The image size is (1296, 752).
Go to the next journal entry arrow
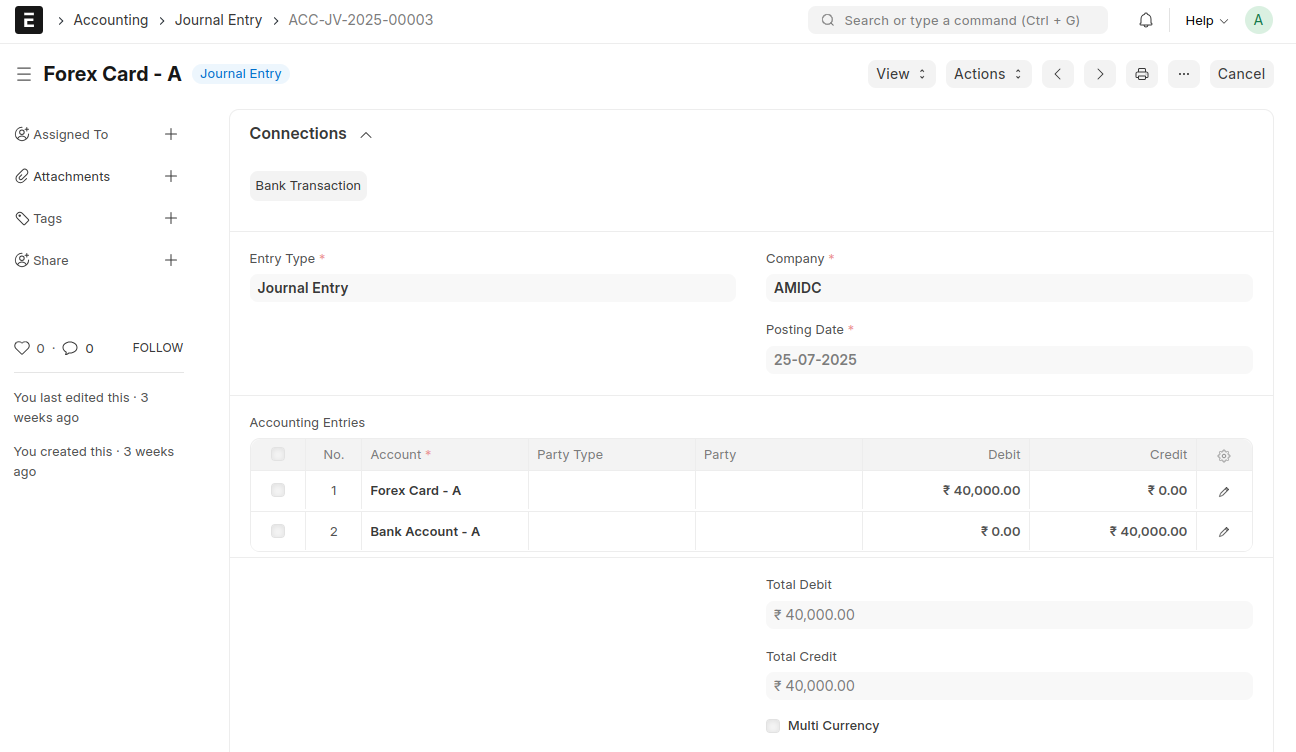(x=1100, y=74)
